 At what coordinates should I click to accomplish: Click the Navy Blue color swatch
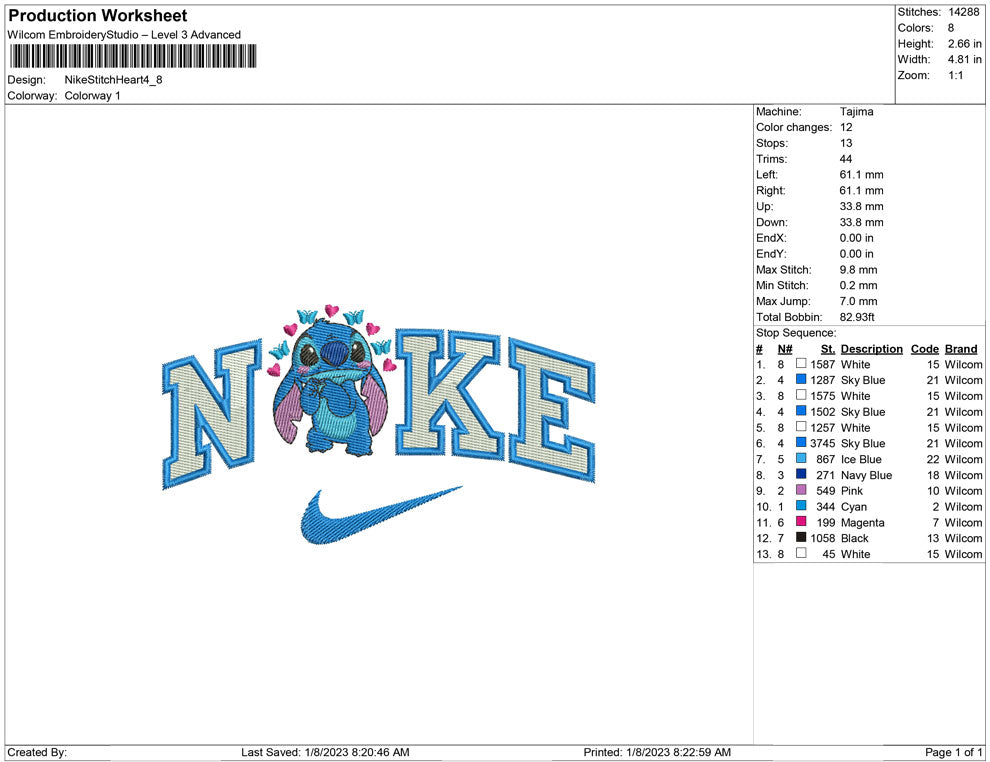pyautogui.click(x=801, y=474)
